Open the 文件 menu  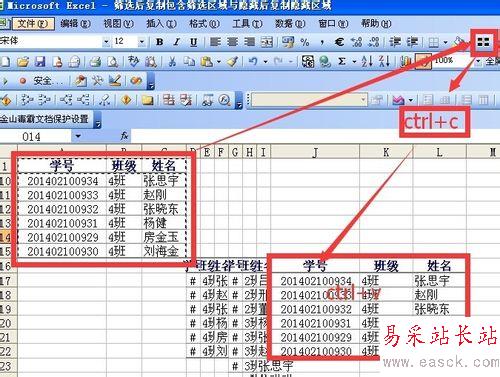[33, 24]
